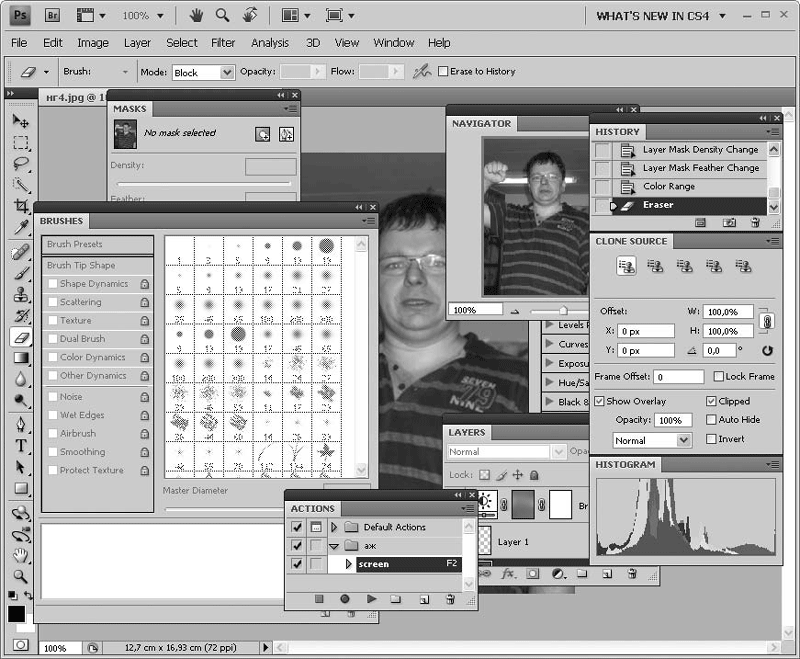Click the Play button in Actions panel
Screen dimensions: 800x659
371,599
